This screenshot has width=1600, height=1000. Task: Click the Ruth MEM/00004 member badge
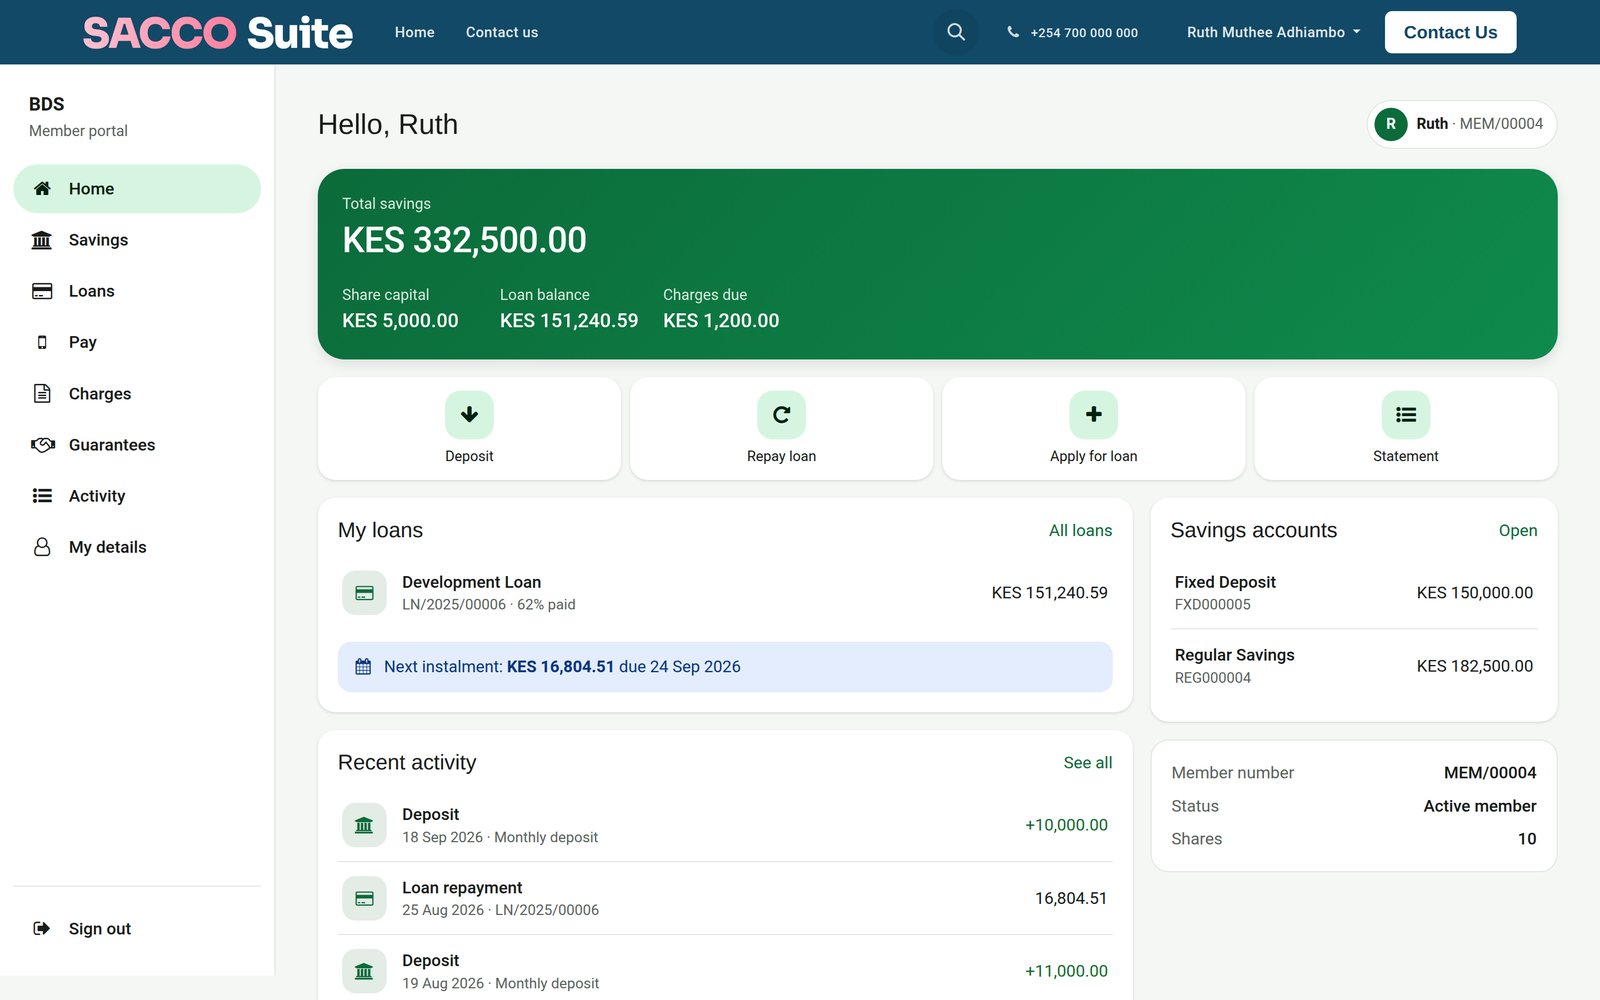click(1461, 124)
